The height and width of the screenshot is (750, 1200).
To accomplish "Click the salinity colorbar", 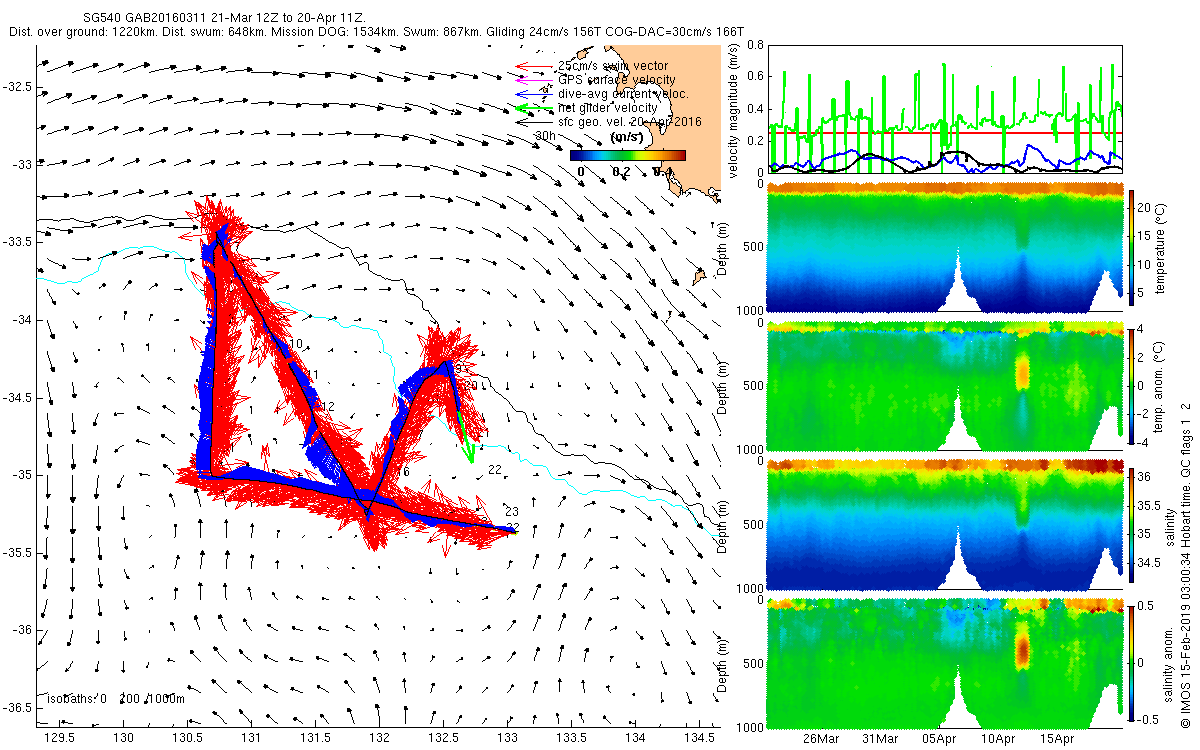I will point(1133,526).
